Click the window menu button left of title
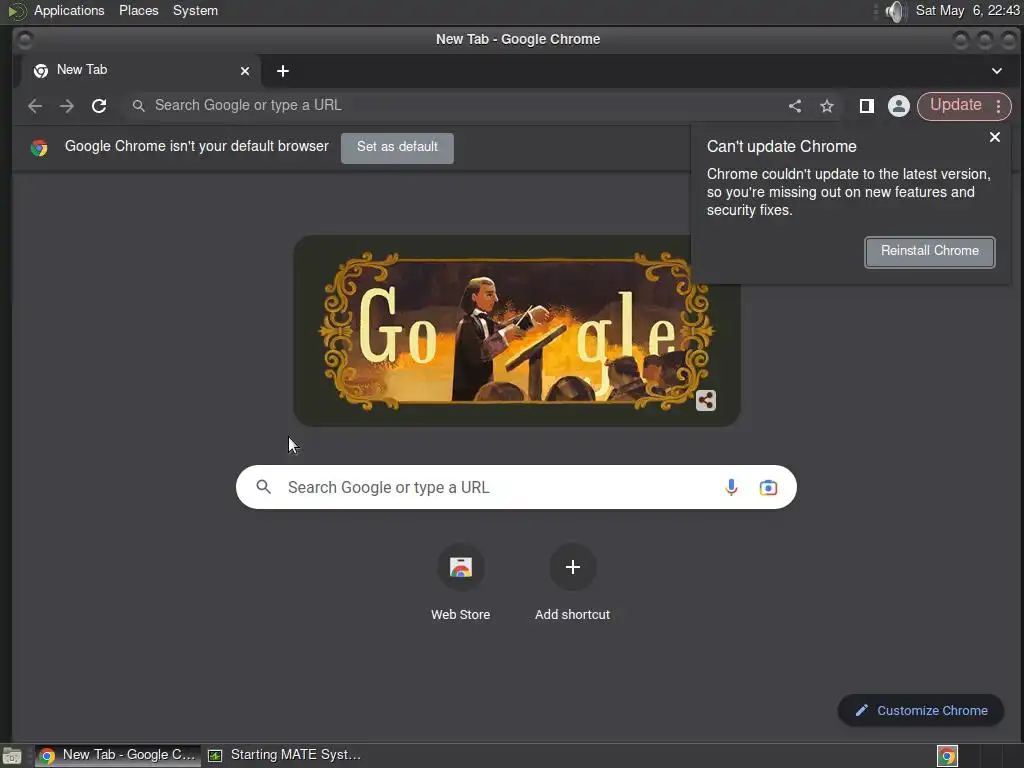The image size is (1024, 768). click(25, 40)
